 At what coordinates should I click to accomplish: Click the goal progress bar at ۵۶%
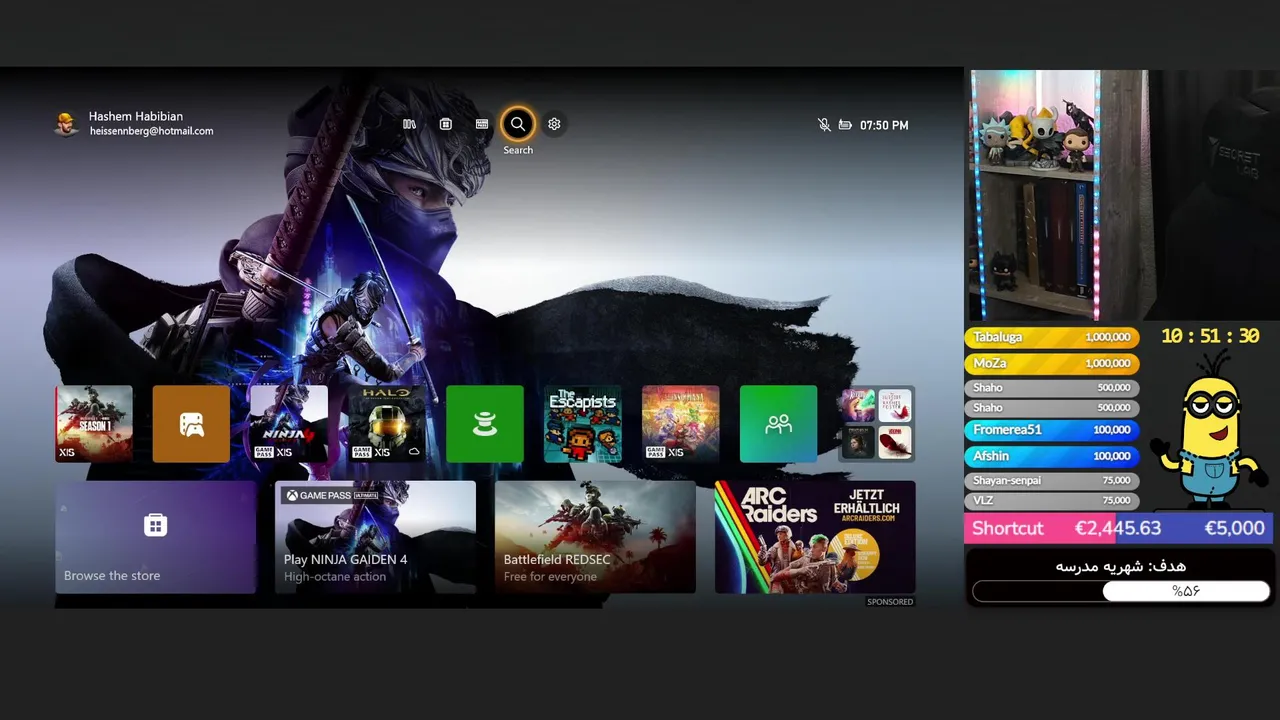[x=1121, y=591]
